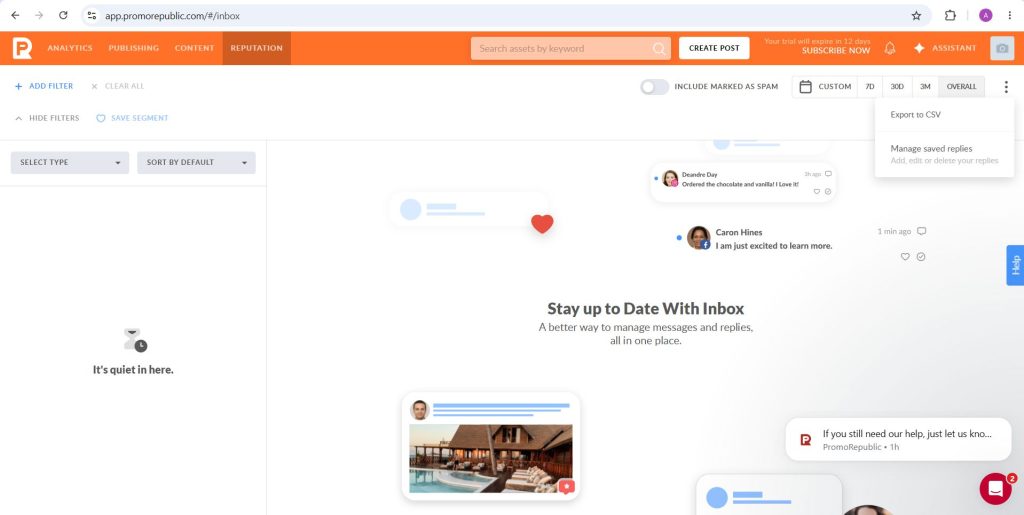Select the 7D time range

coord(870,87)
